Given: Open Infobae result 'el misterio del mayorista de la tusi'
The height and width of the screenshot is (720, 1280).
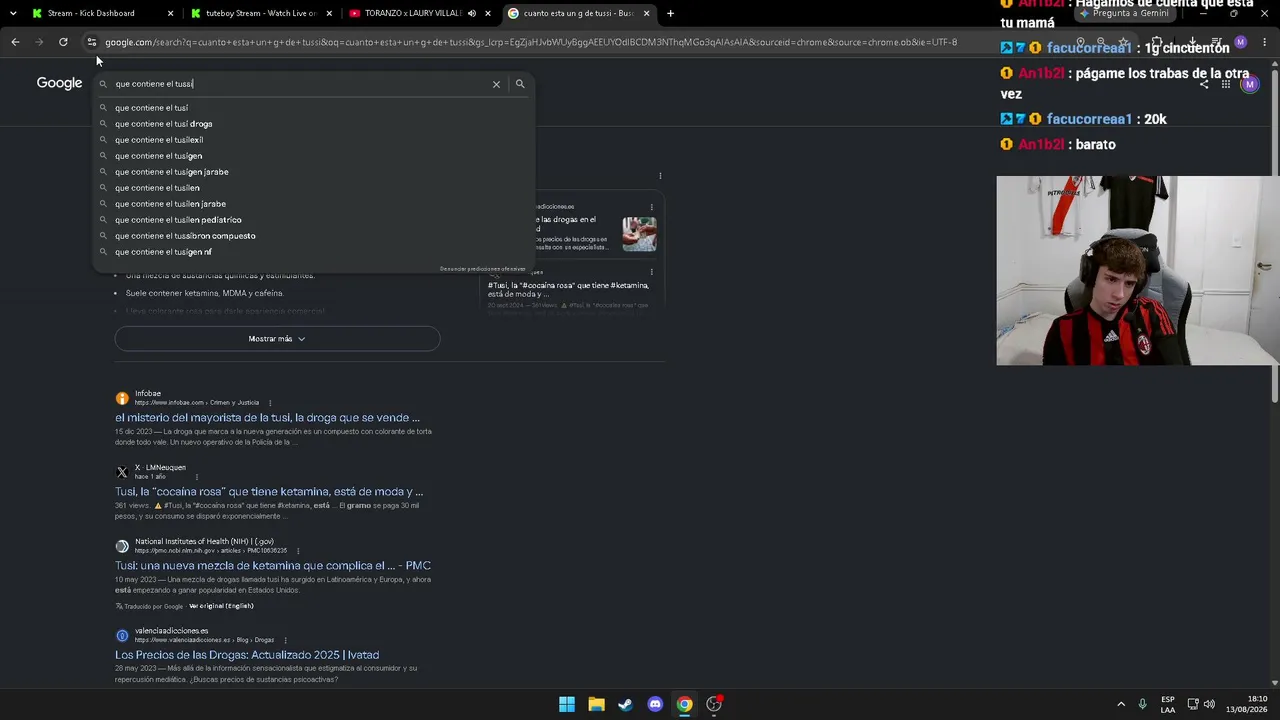Looking at the screenshot, I should click(267, 418).
